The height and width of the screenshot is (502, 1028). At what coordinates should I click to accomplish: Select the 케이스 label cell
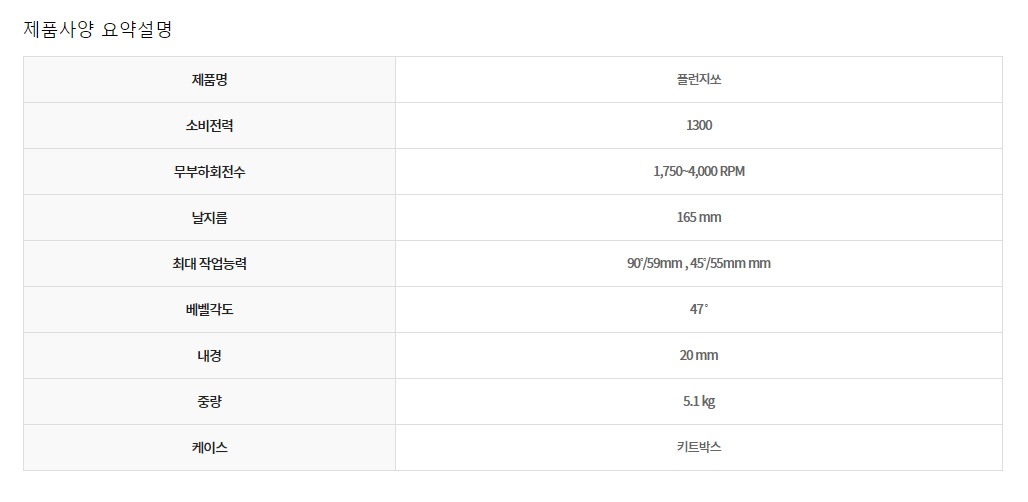(209, 447)
